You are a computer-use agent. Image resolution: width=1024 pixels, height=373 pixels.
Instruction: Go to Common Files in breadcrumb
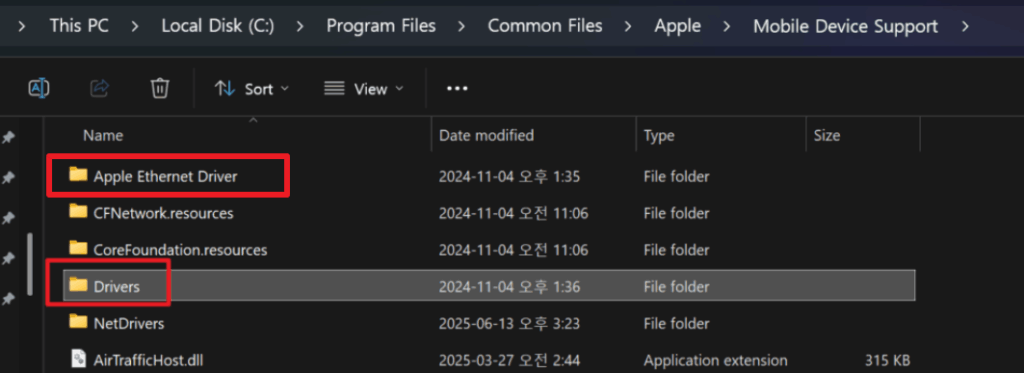click(545, 26)
